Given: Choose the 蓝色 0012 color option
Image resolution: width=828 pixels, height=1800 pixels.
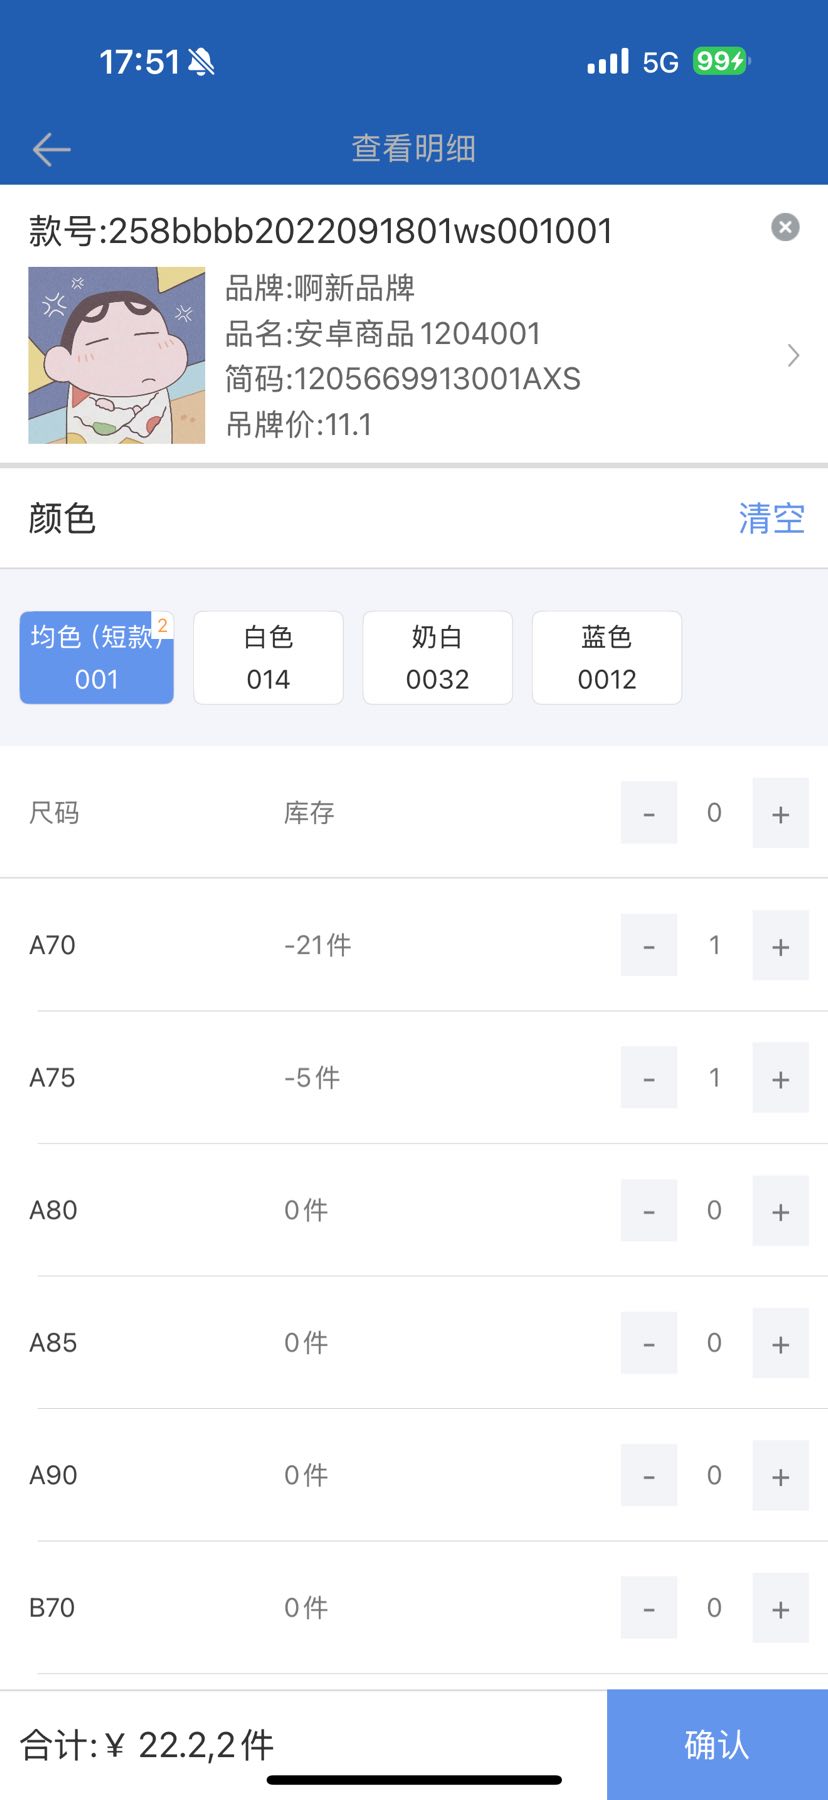Looking at the screenshot, I should pyautogui.click(x=607, y=658).
